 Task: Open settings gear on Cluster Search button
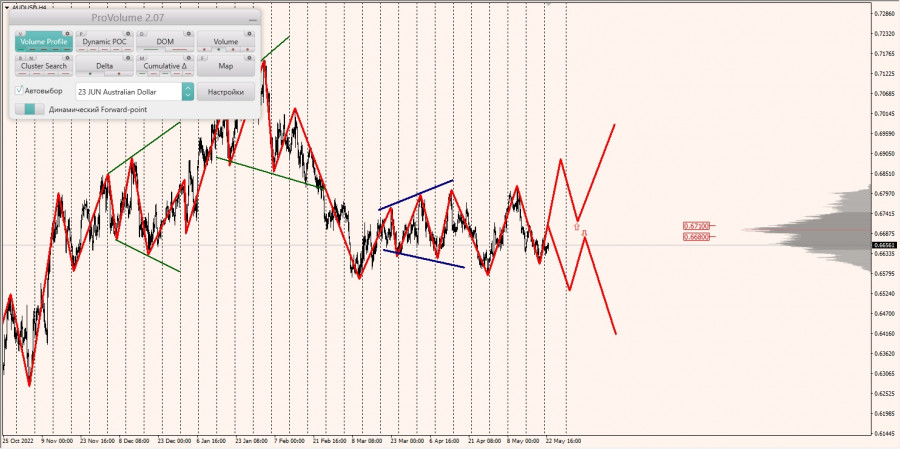tap(68, 58)
